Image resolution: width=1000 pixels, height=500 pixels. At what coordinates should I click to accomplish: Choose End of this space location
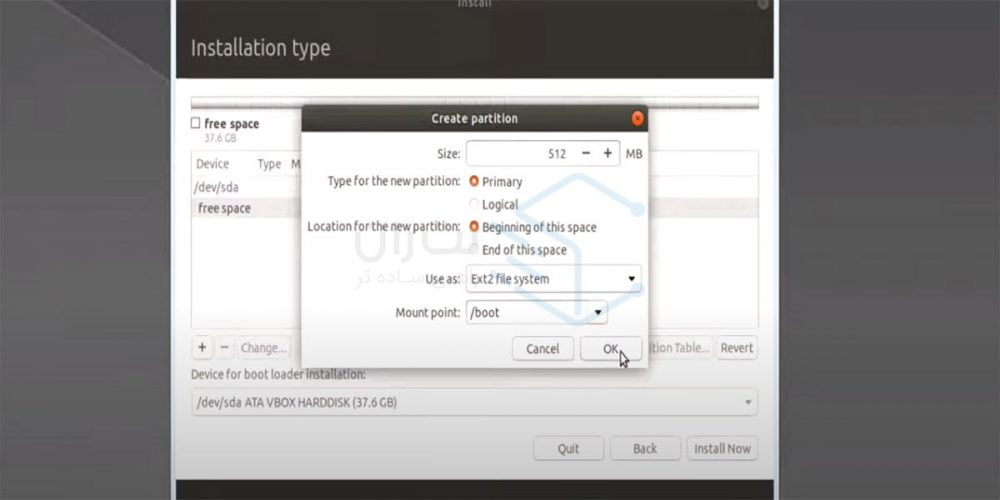click(x=474, y=250)
